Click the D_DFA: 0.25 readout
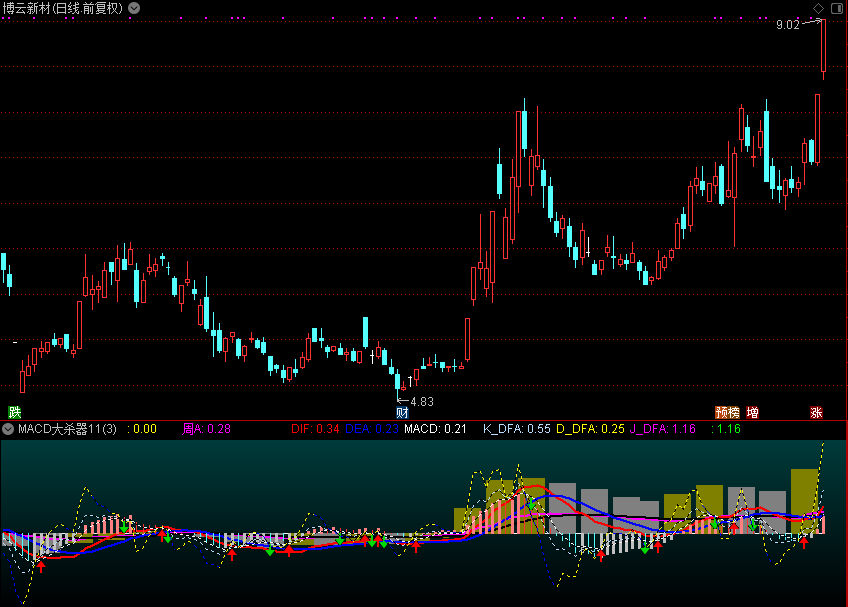 click(x=590, y=429)
